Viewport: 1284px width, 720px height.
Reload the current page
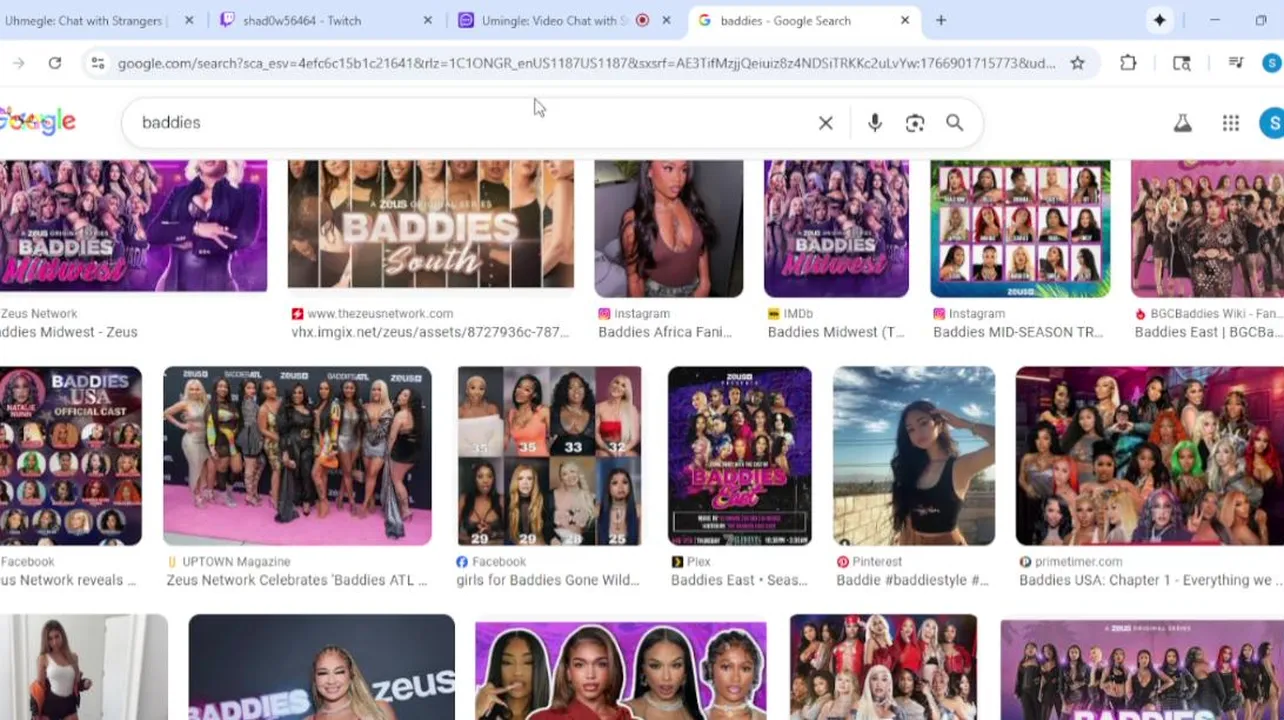click(55, 63)
